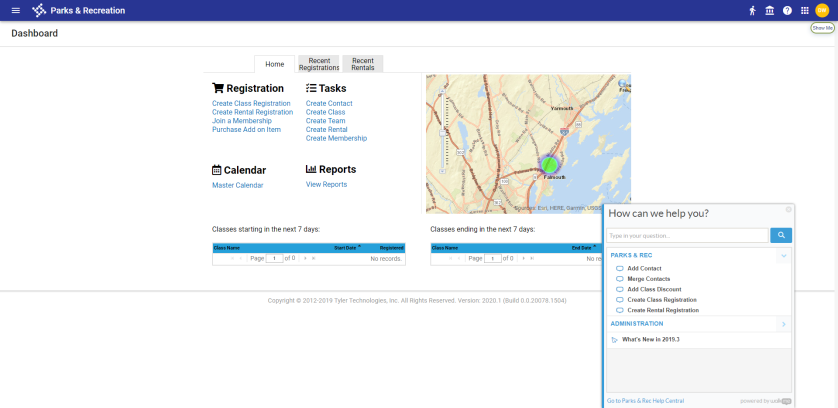The image size is (838, 408).
Task: Open the DW user profile avatar
Action: [x=822, y=10]
